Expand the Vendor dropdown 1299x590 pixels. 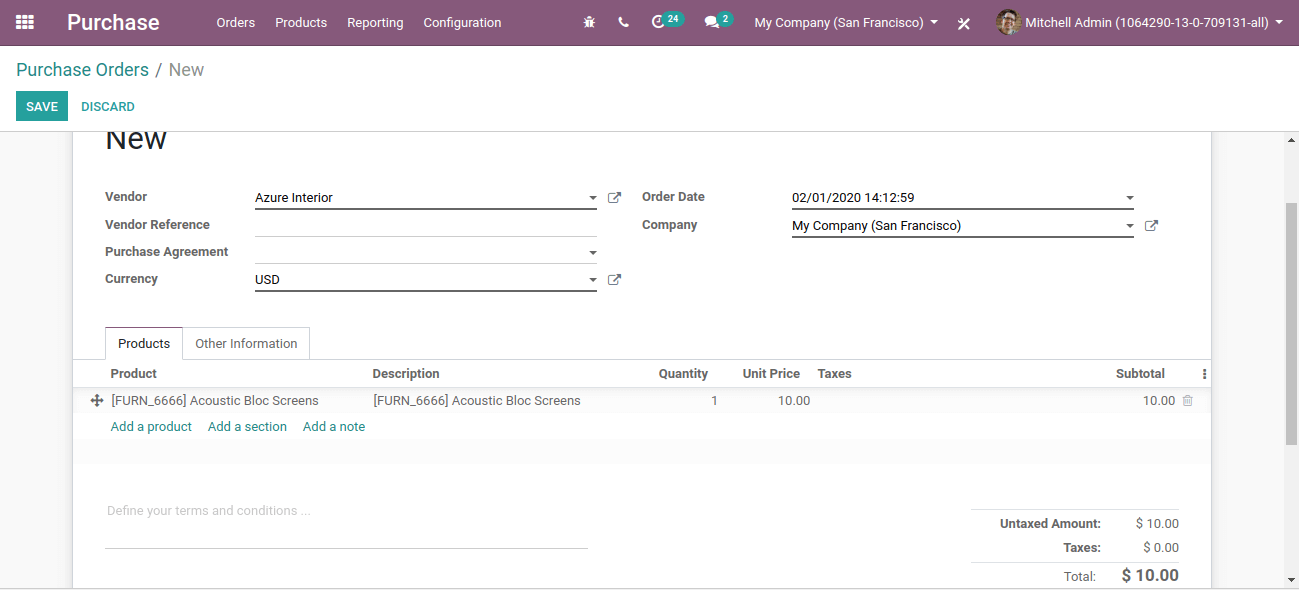(592, 198)
